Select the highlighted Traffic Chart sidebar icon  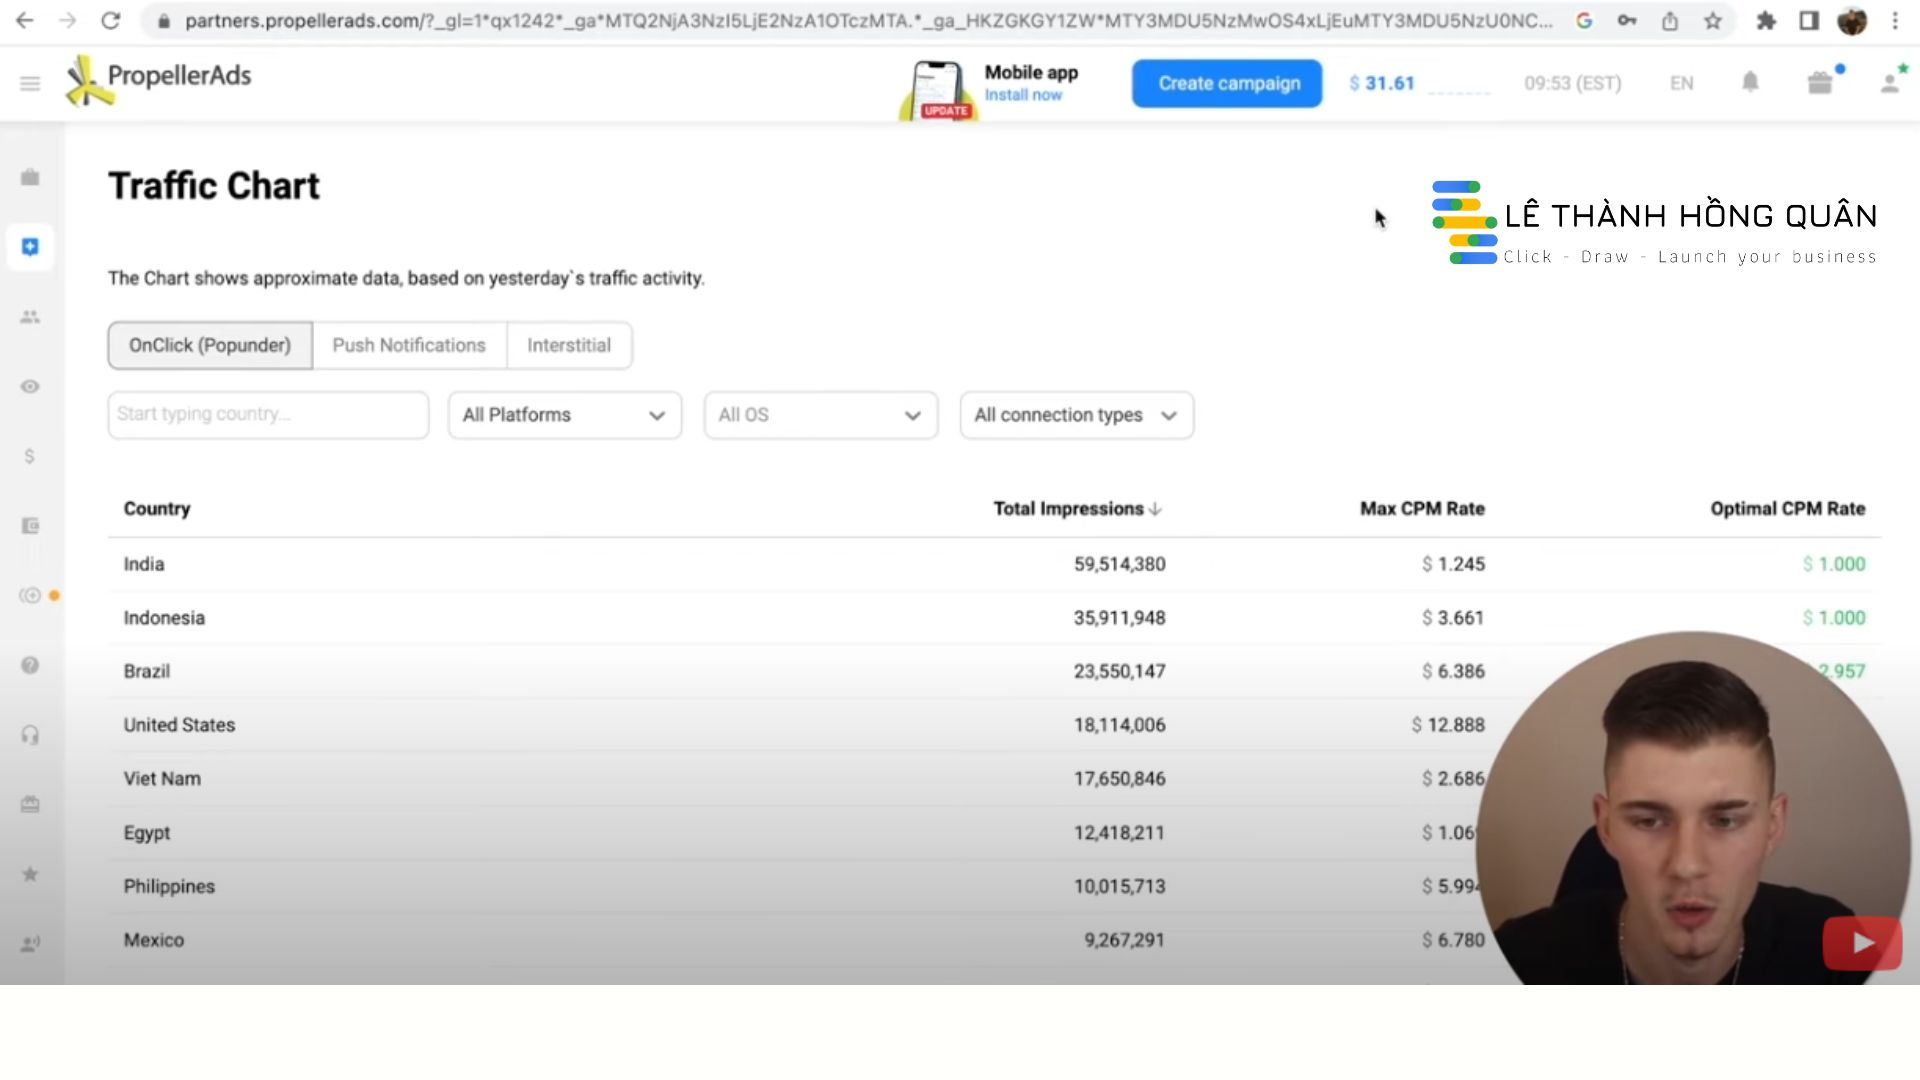(30, 246)
